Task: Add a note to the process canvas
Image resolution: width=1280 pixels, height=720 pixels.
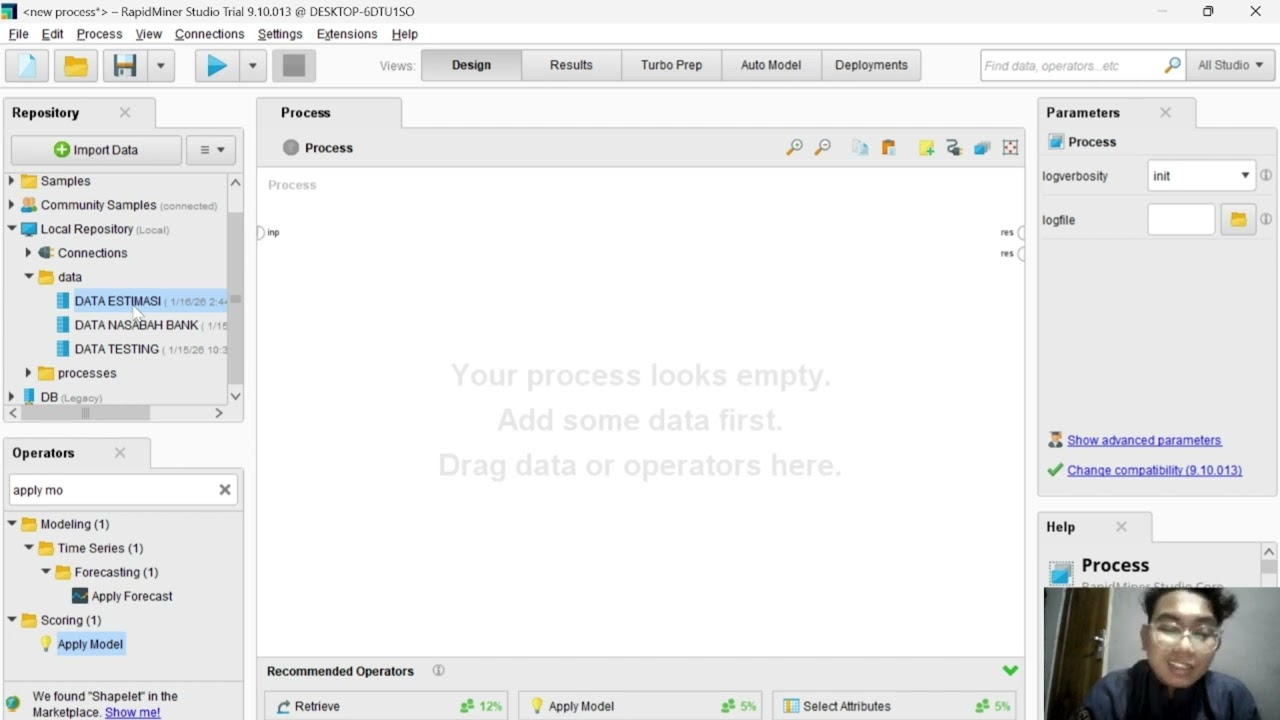Action: (x=926, y=148)
